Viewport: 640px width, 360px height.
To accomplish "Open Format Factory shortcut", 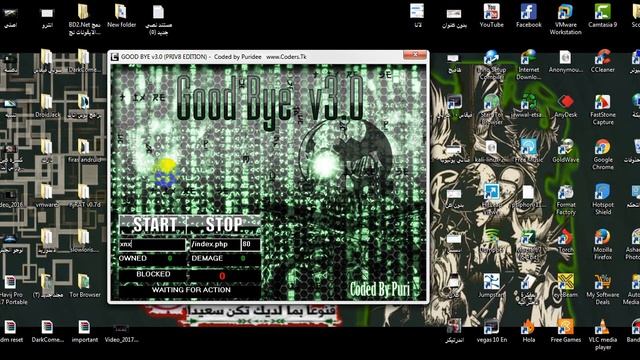I will click(566, 200).
